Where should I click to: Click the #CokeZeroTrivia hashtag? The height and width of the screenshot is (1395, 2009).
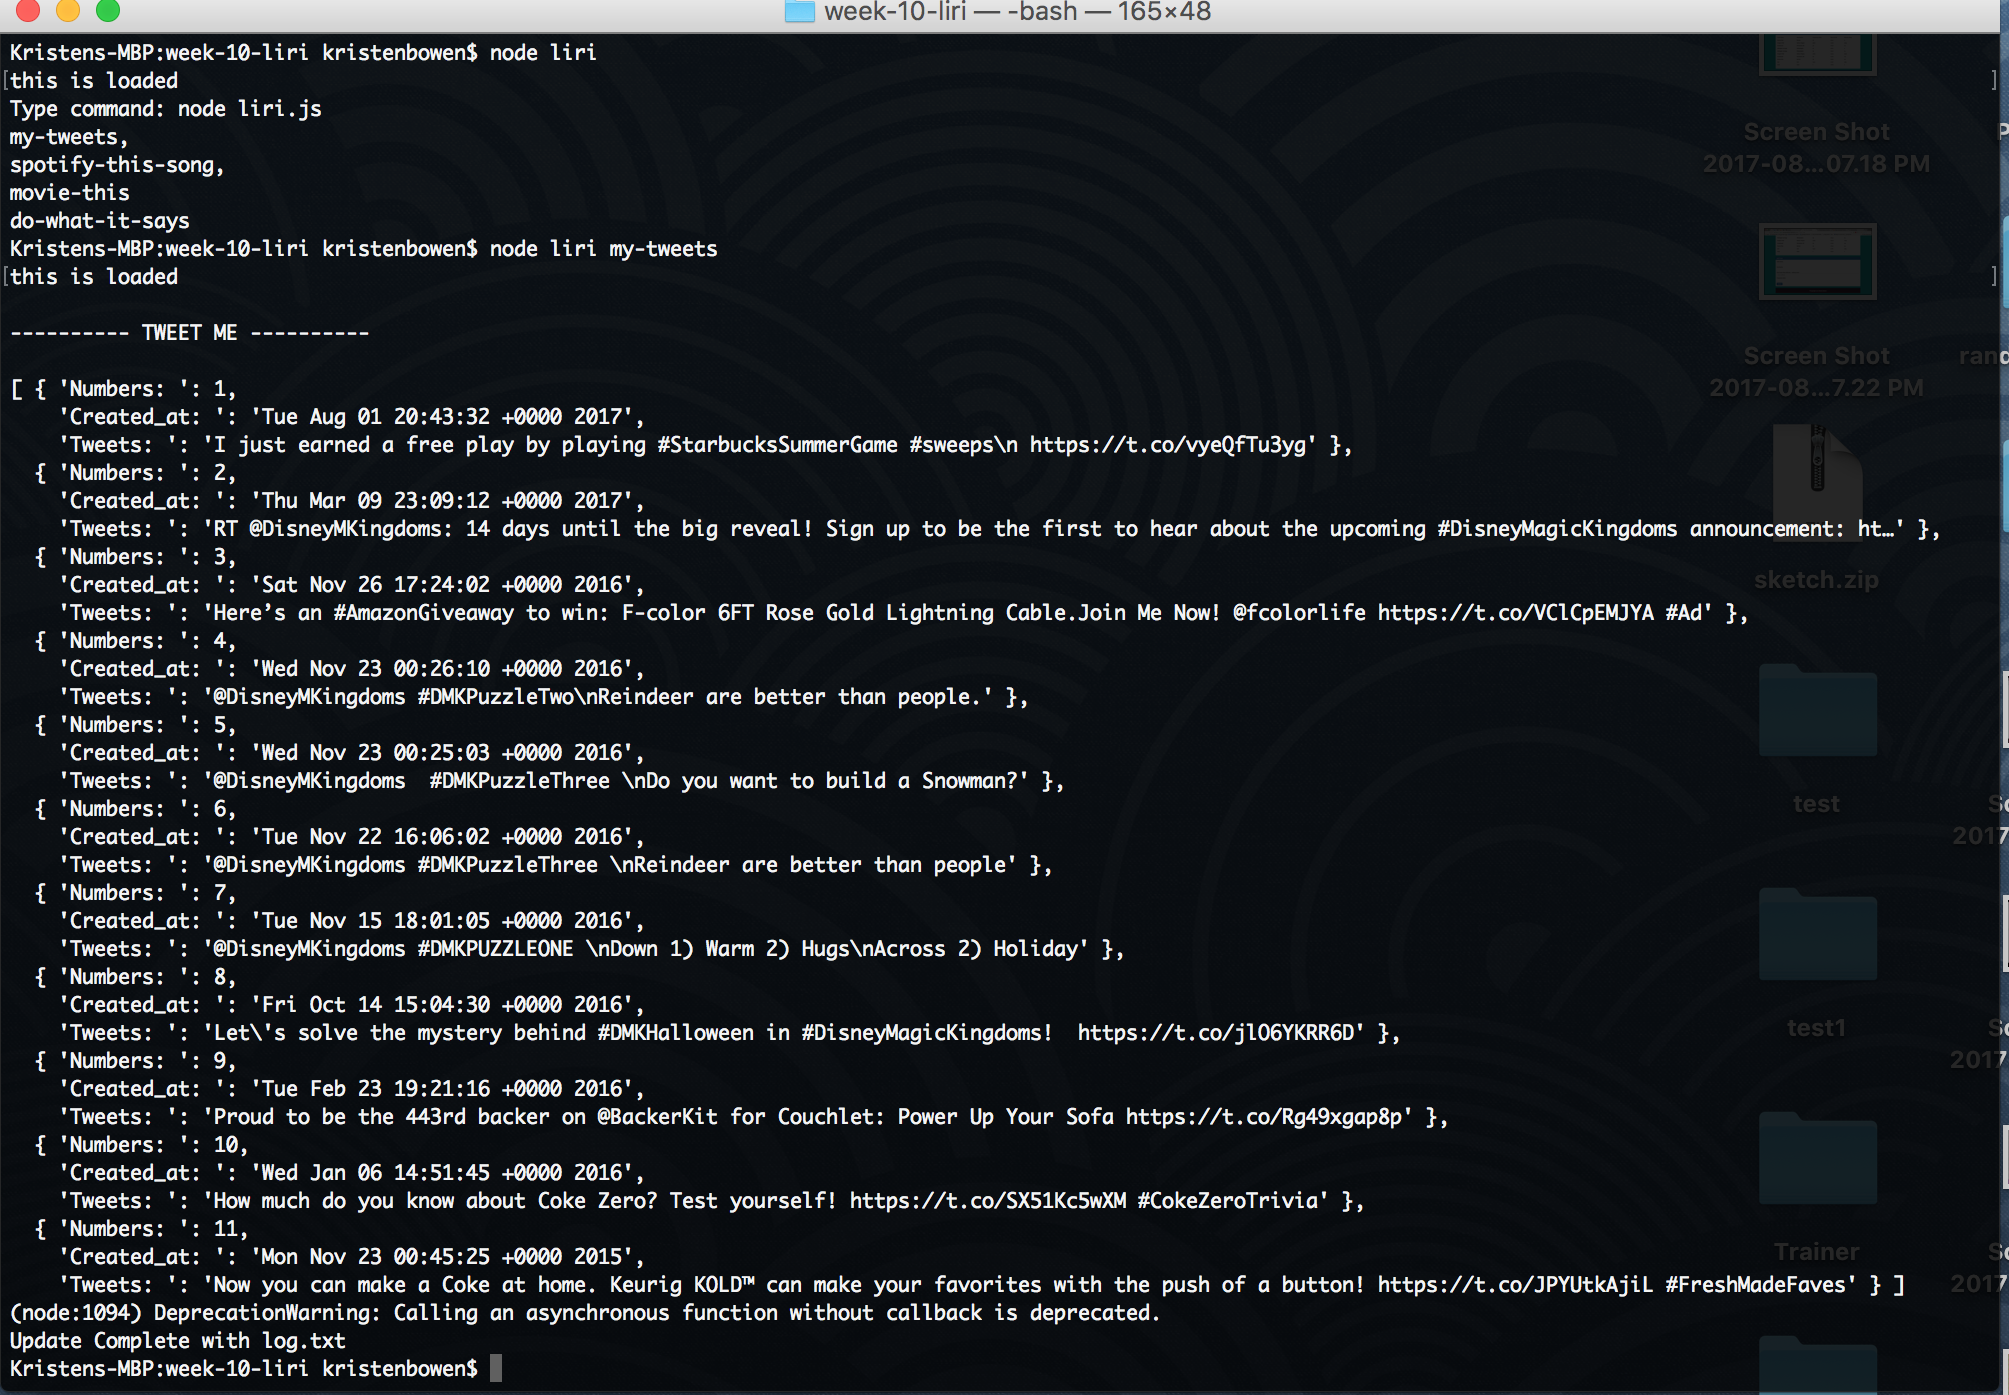point(1227,1200)
